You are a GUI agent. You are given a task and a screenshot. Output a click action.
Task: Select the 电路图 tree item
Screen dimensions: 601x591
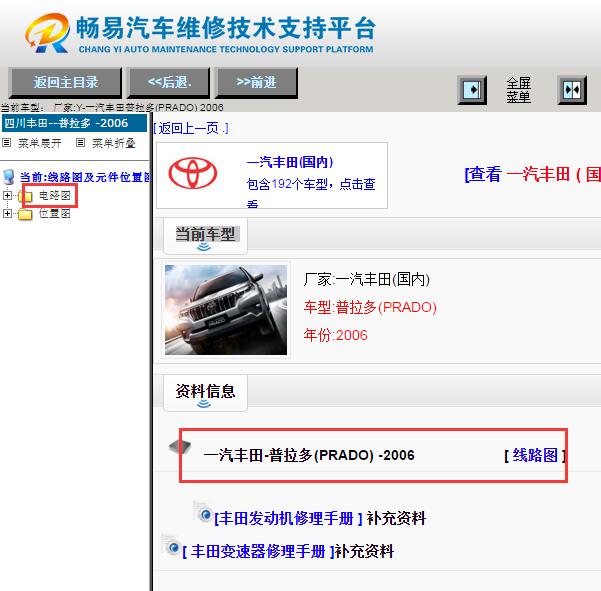[55, 195]
